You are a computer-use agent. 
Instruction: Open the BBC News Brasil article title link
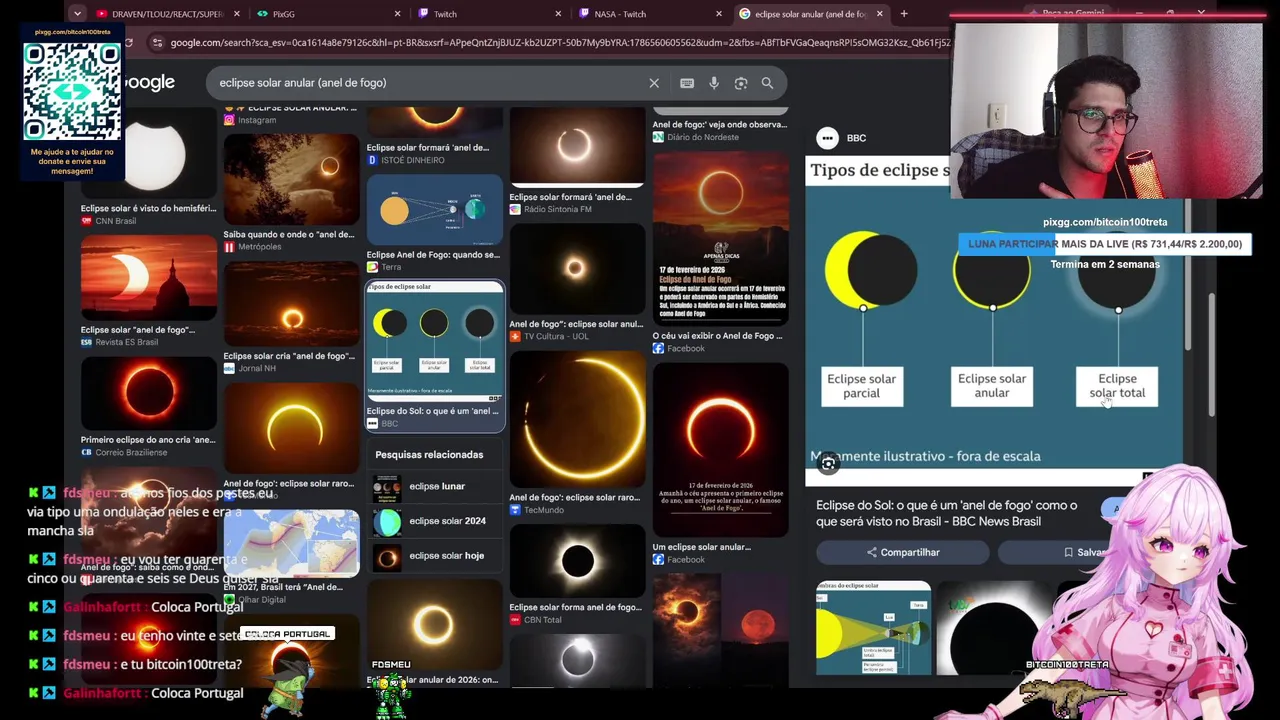point(946,513)
